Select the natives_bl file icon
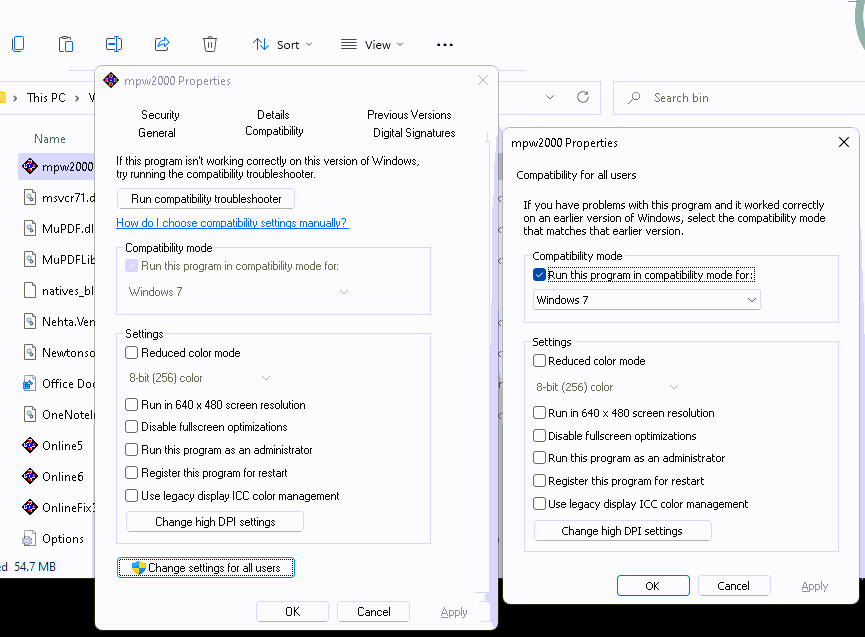This screenshot has height=637, width=865. coord(30,290)
